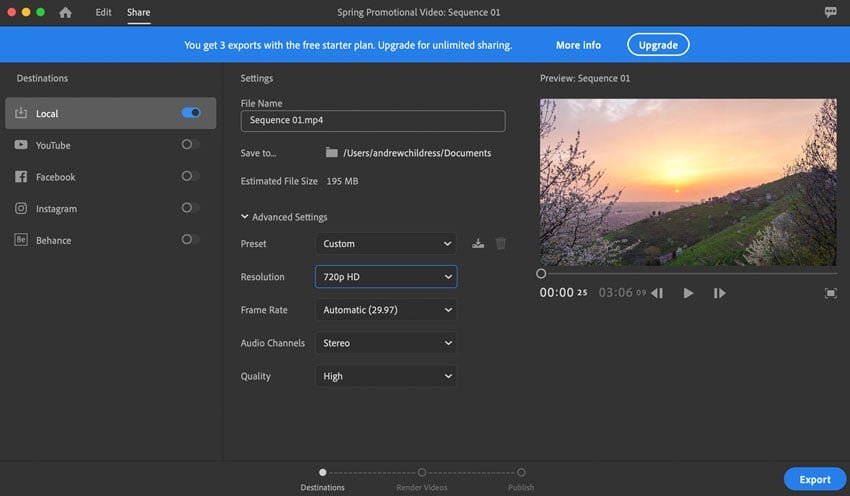This screenshot has height=496, width=850.
Task: Turn on Instagram destination toggle
Action: tap(191, 208)
